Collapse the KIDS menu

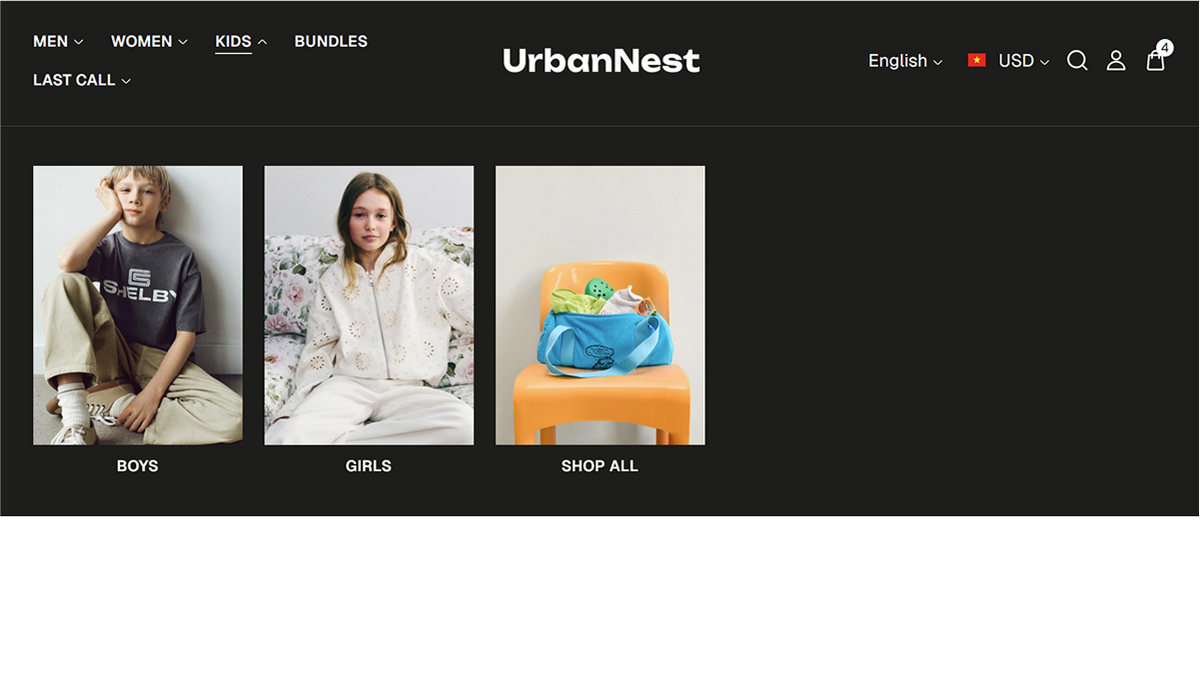[x=241, y=41]
